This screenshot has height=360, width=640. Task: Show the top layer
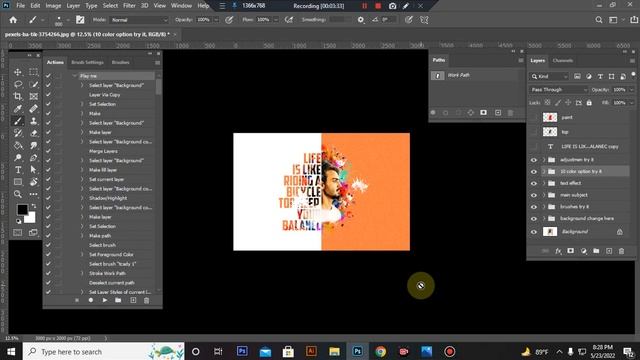click(533, 132)
